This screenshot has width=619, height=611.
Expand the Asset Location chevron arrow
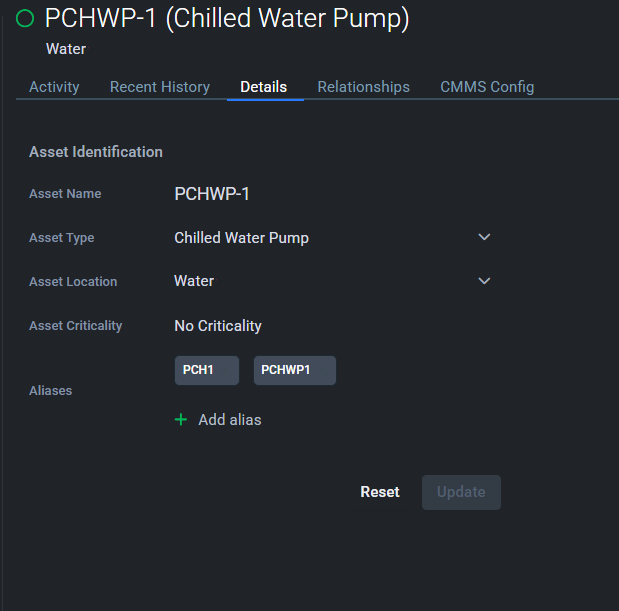coord(484,281)
